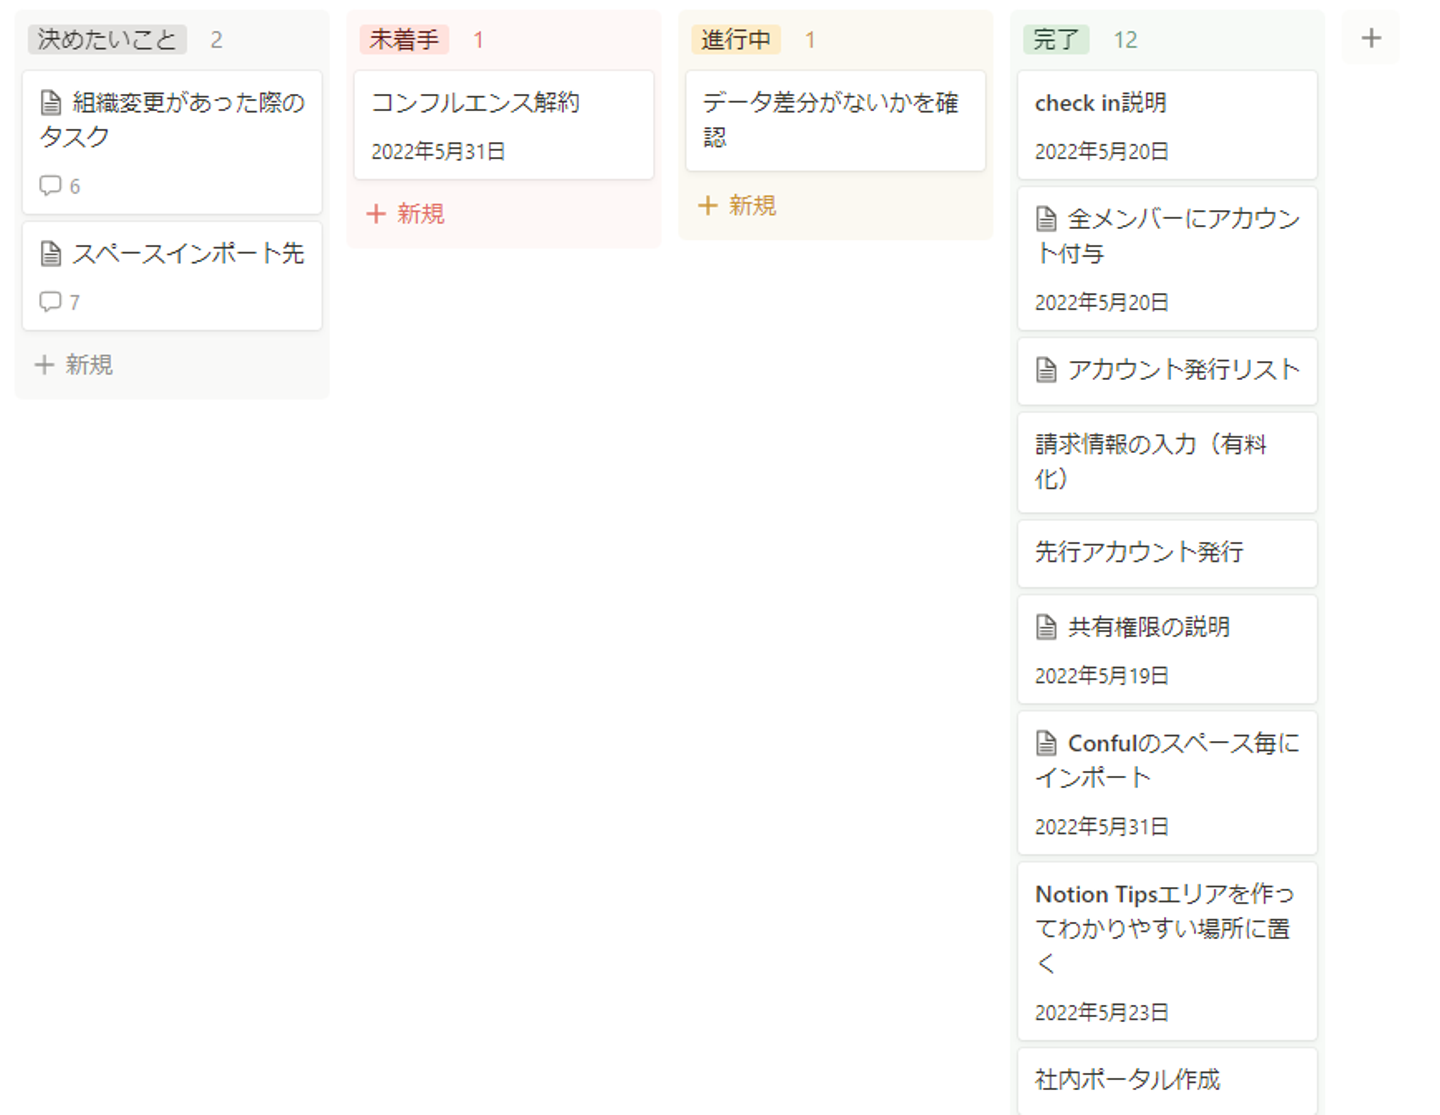Screen dimensions: 1440x1115
Task: Click the 2022年5月20日 date on check in説明
Action: point(1102,152)
